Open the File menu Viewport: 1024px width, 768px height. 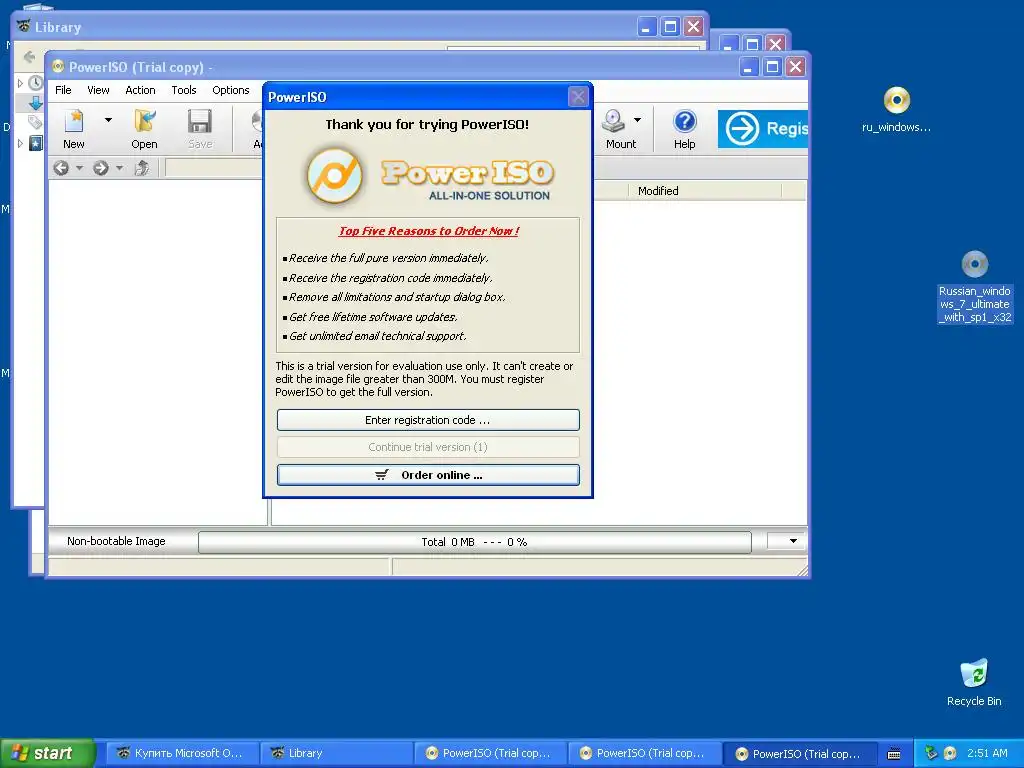click(63, 90)
